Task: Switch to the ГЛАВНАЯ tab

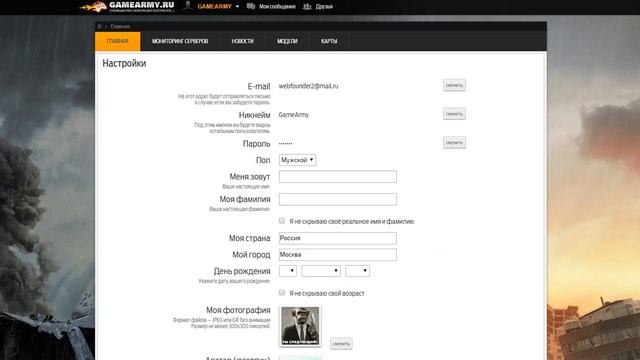Action: (x=118, y=41)
